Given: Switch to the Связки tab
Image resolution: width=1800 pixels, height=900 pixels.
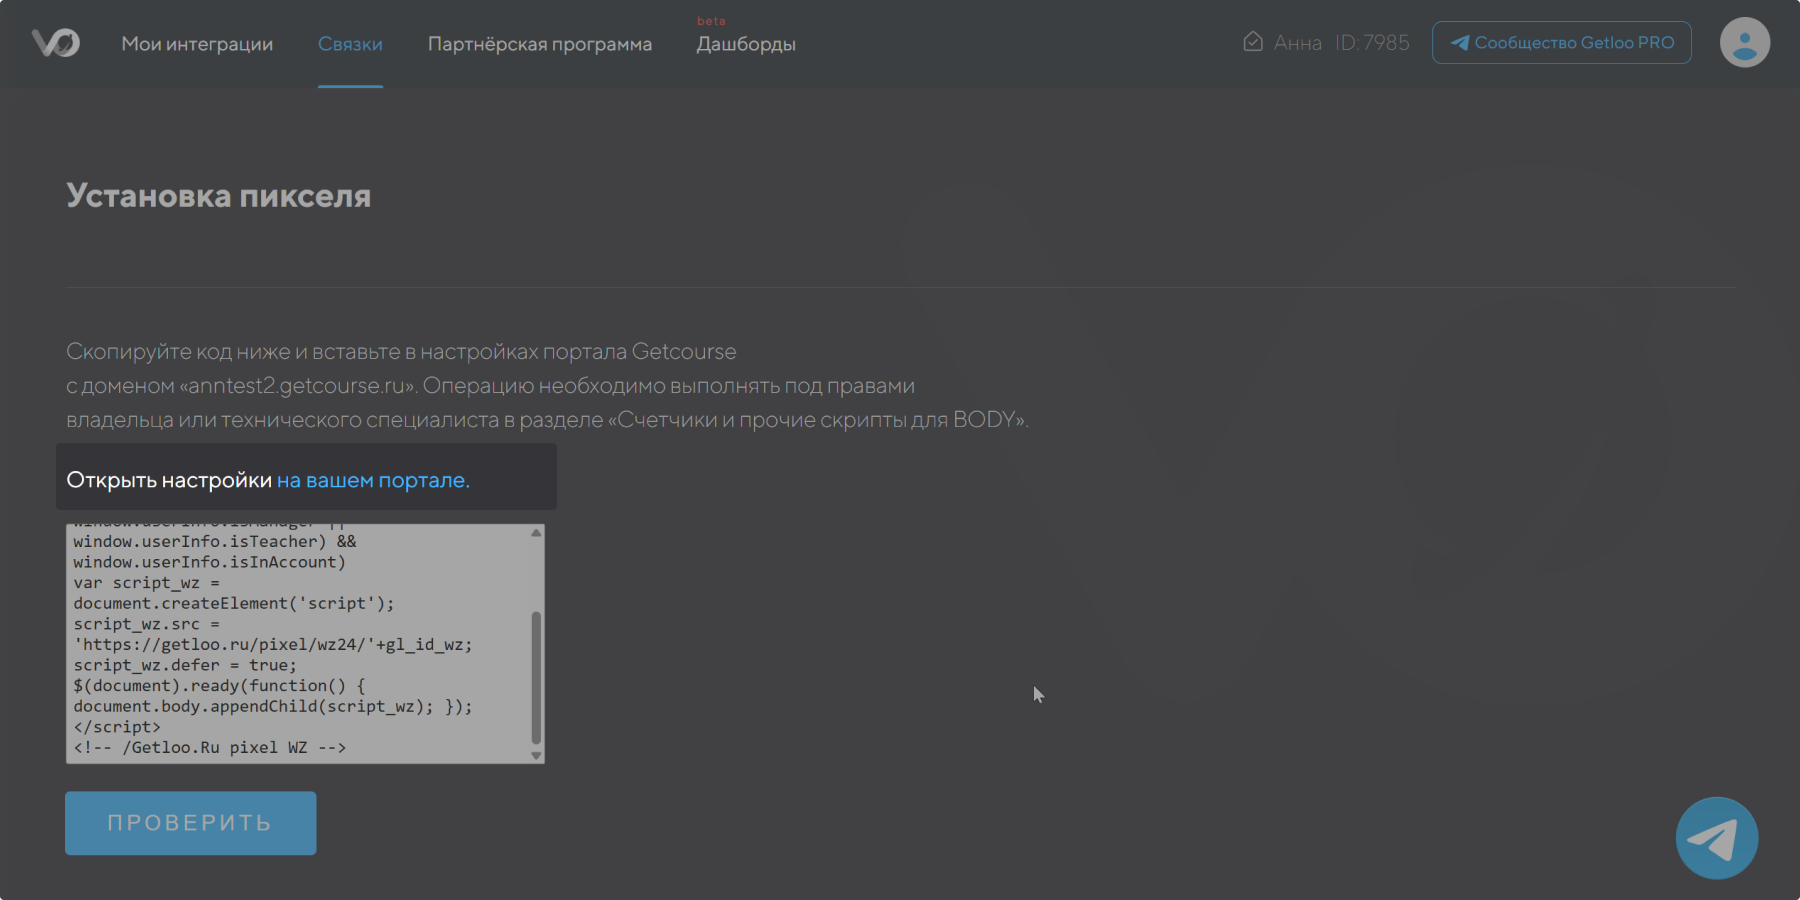Looking at the screenshot, I should (x=350, y=44).
